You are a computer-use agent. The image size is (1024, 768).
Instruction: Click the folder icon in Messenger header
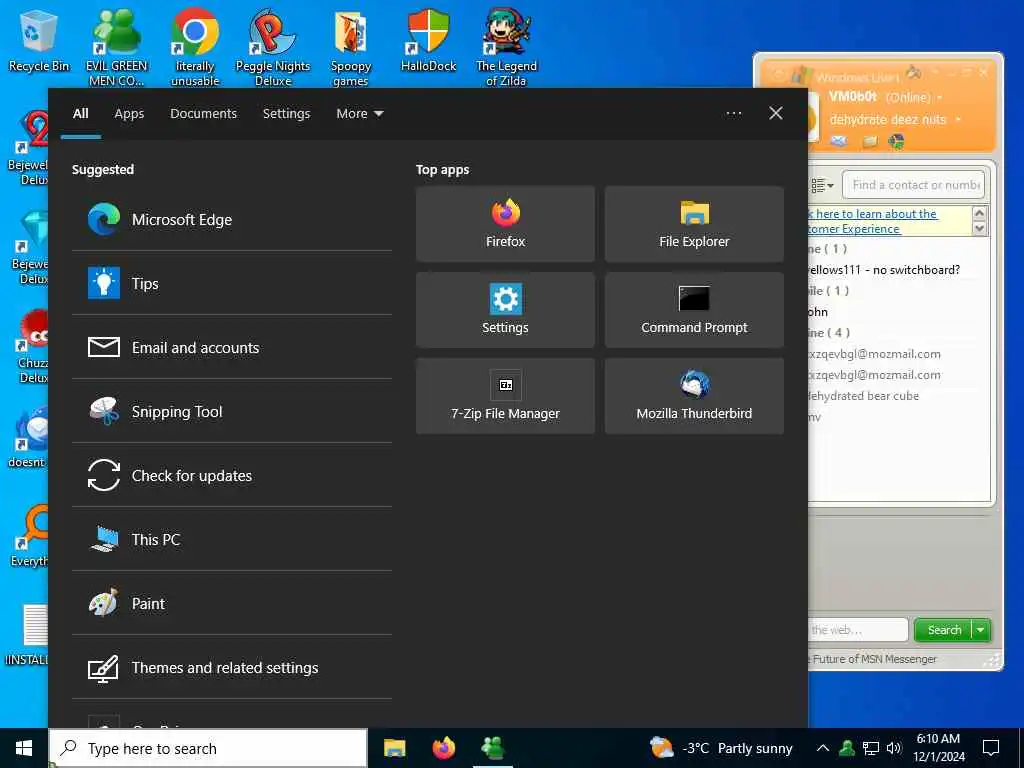coord(869,141)
